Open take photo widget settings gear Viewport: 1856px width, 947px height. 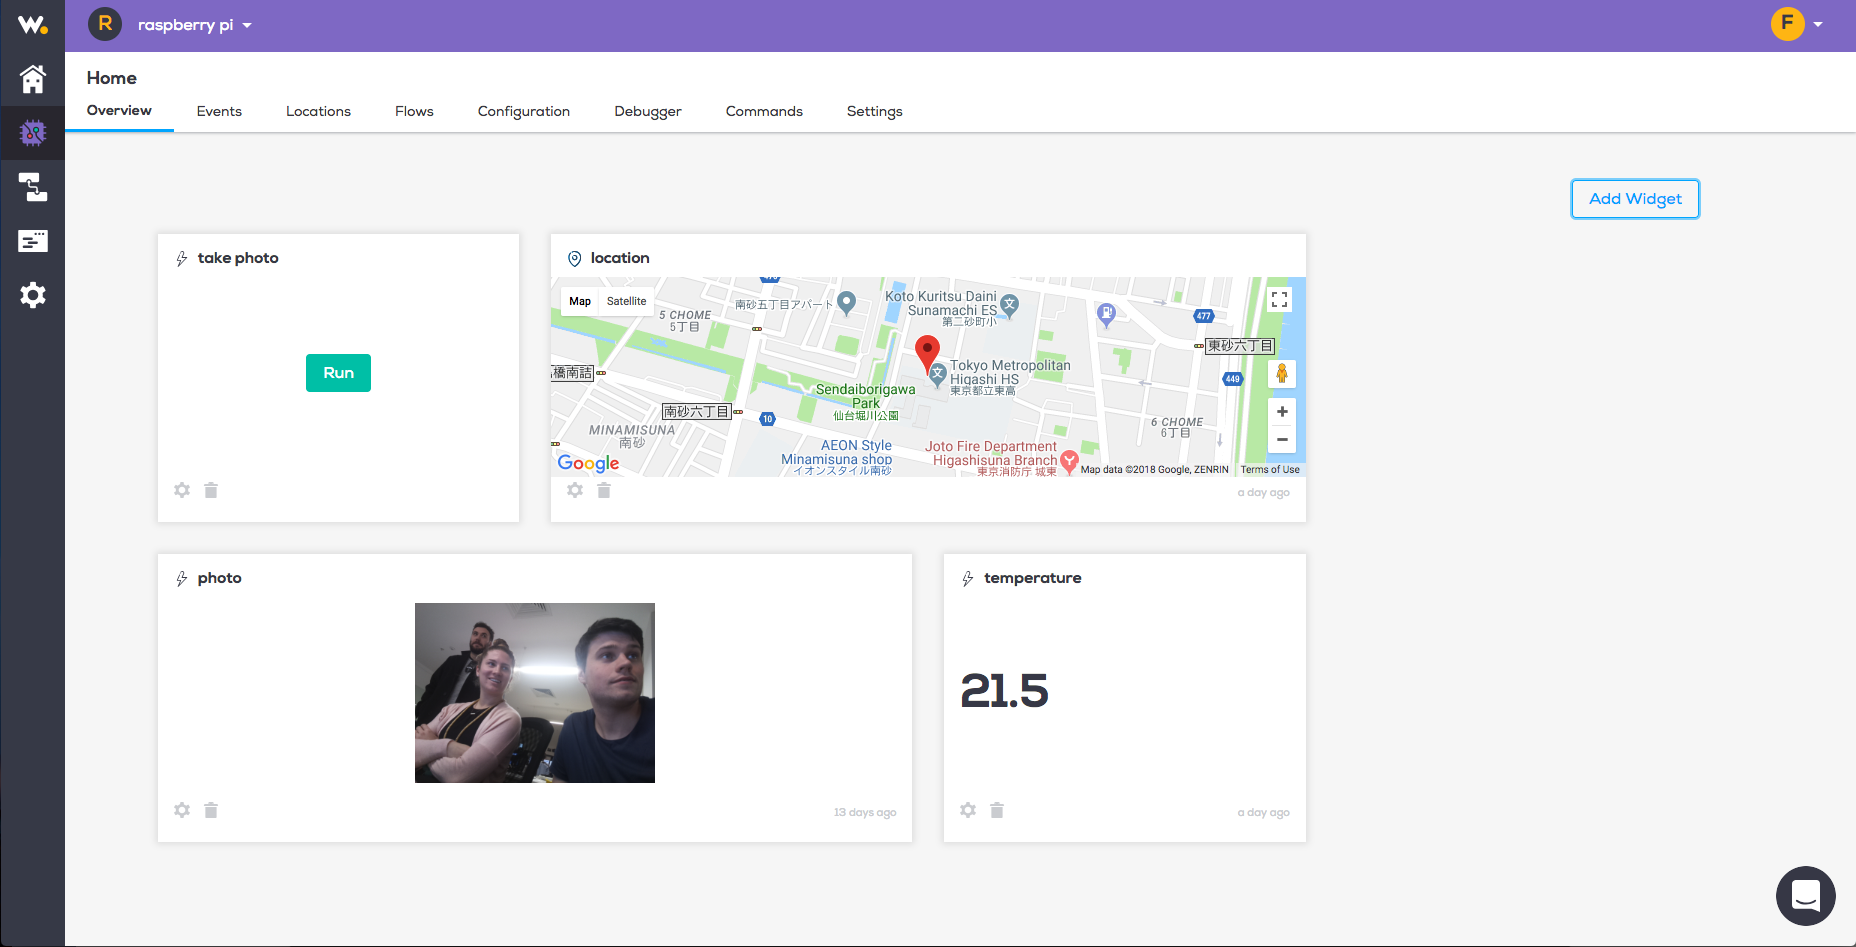coord(182,490)
